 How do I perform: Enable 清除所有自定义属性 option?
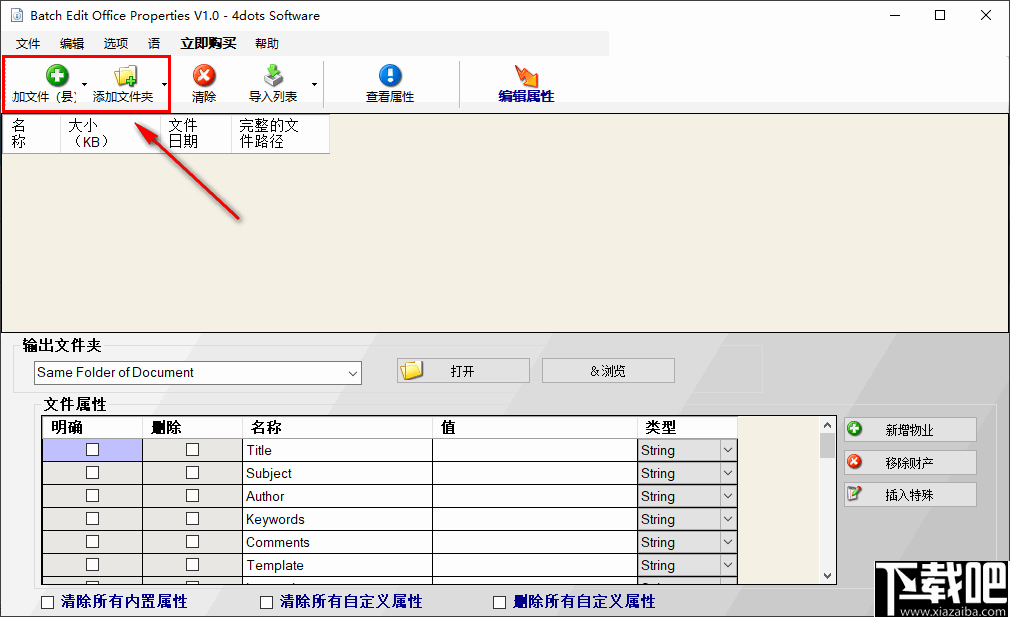click(266, 601)
